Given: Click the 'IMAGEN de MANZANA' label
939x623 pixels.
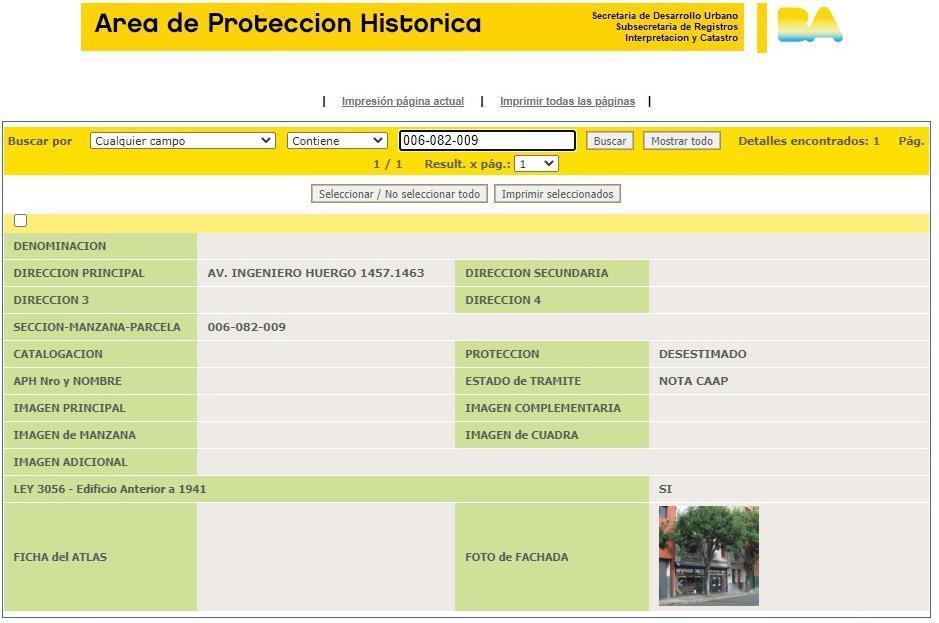Looking at the screenshot, I should click(x=75, y=435).
